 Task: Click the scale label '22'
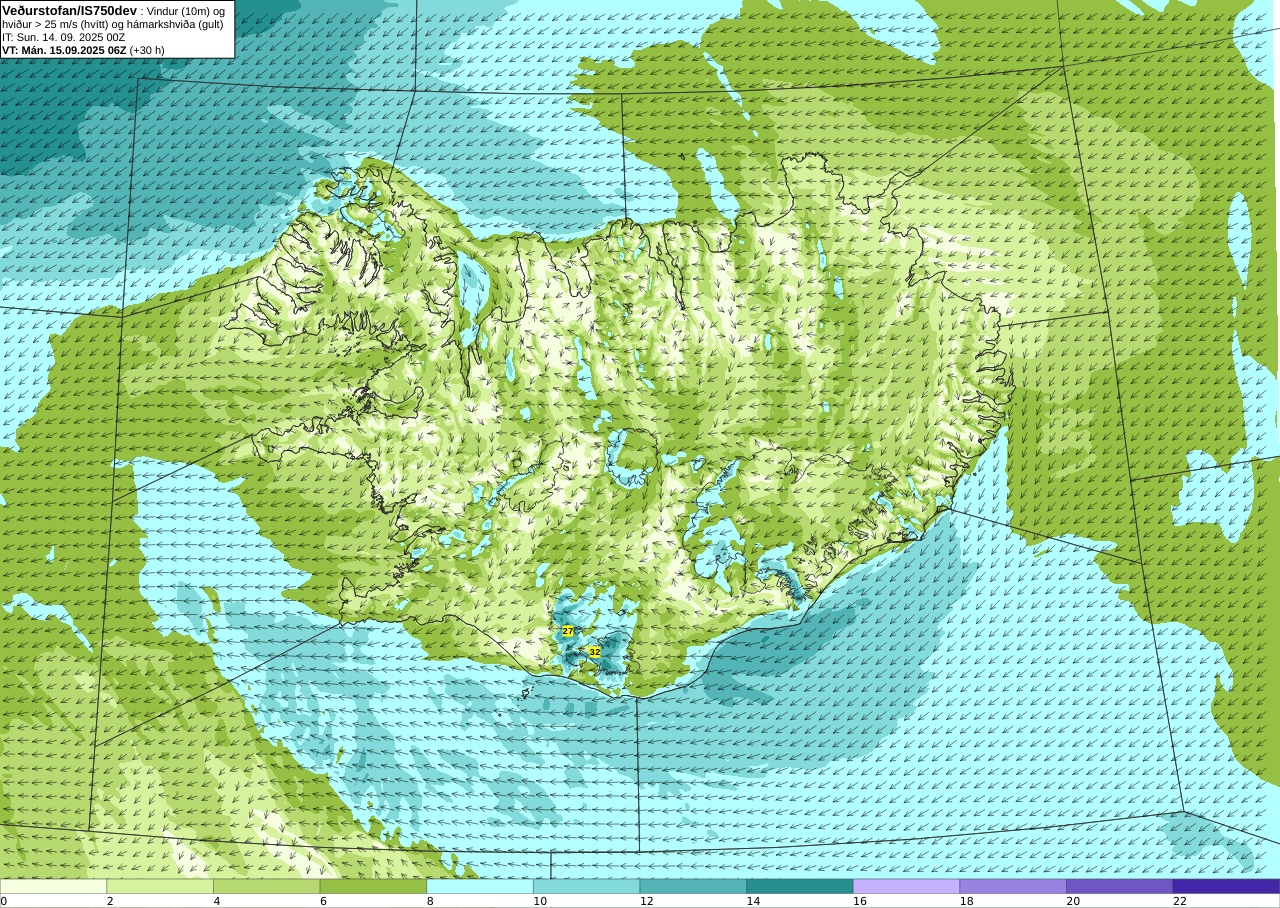coord(1180,901)
